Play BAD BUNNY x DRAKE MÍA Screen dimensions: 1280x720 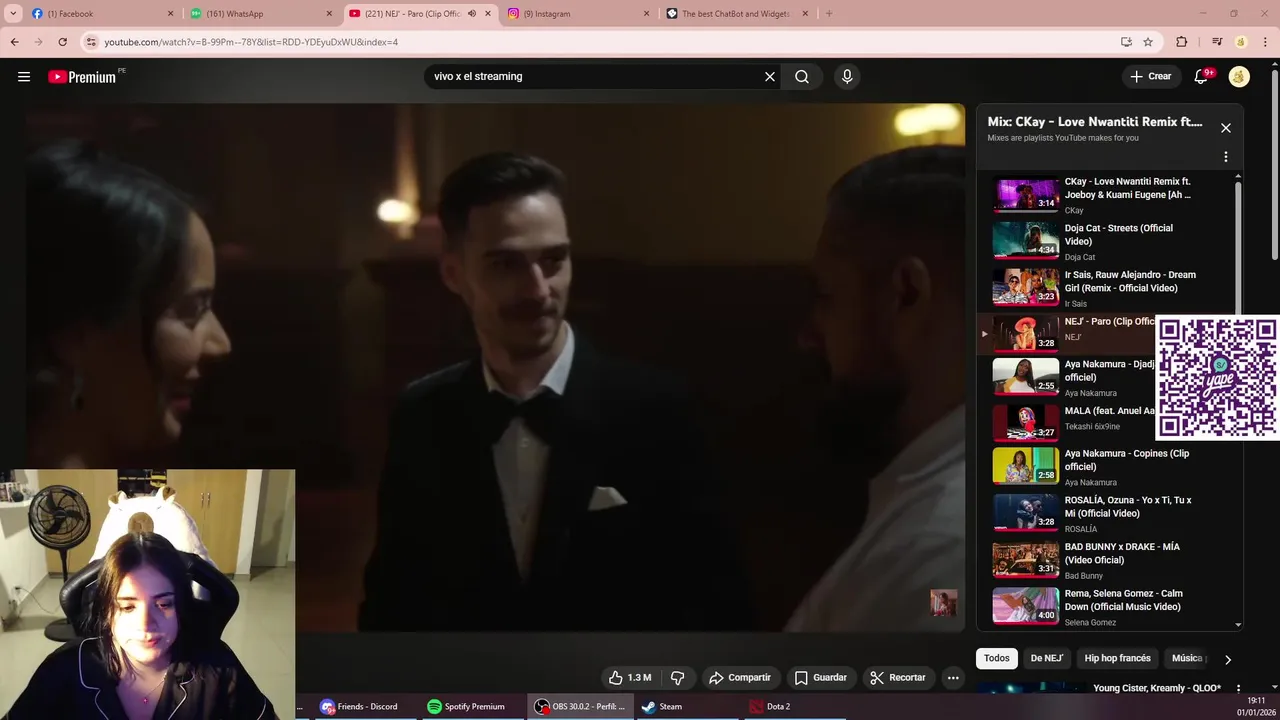coord(1109,560)
